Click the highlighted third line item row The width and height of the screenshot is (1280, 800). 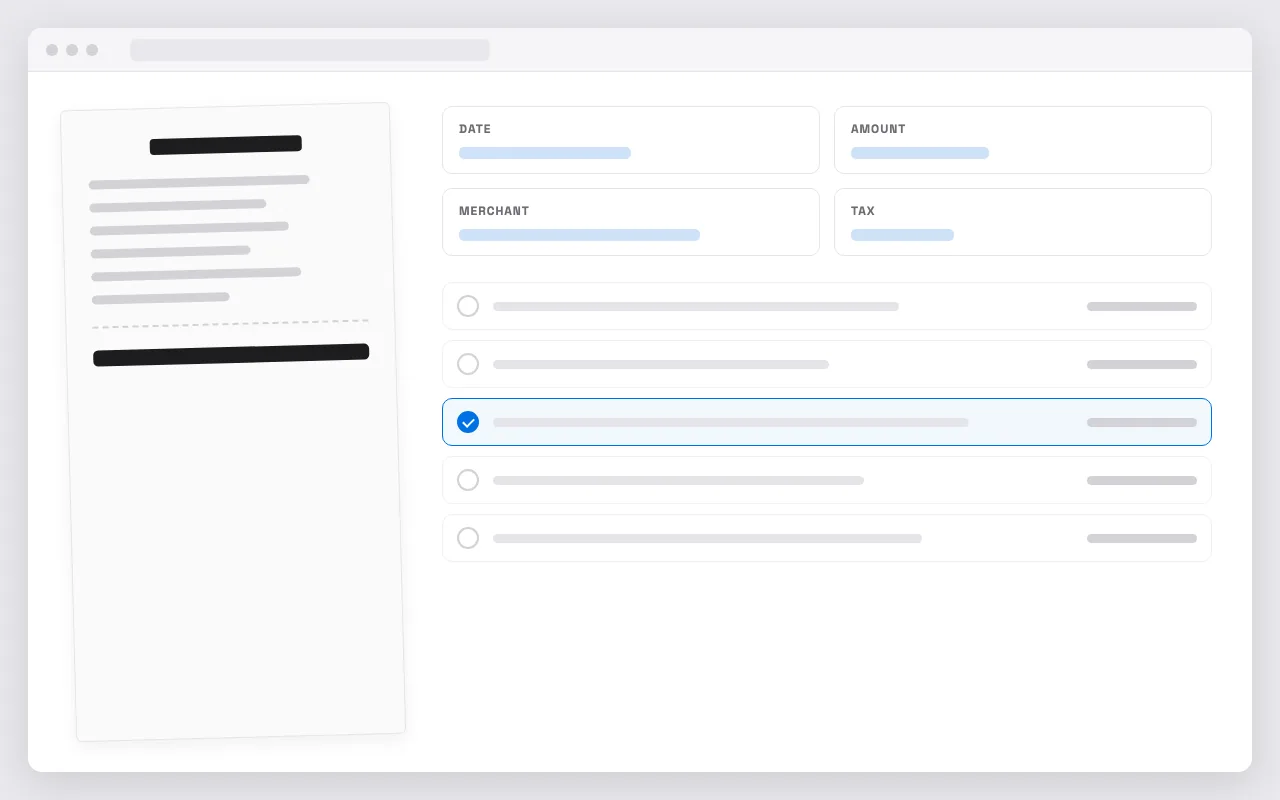[x=827, y=422]
